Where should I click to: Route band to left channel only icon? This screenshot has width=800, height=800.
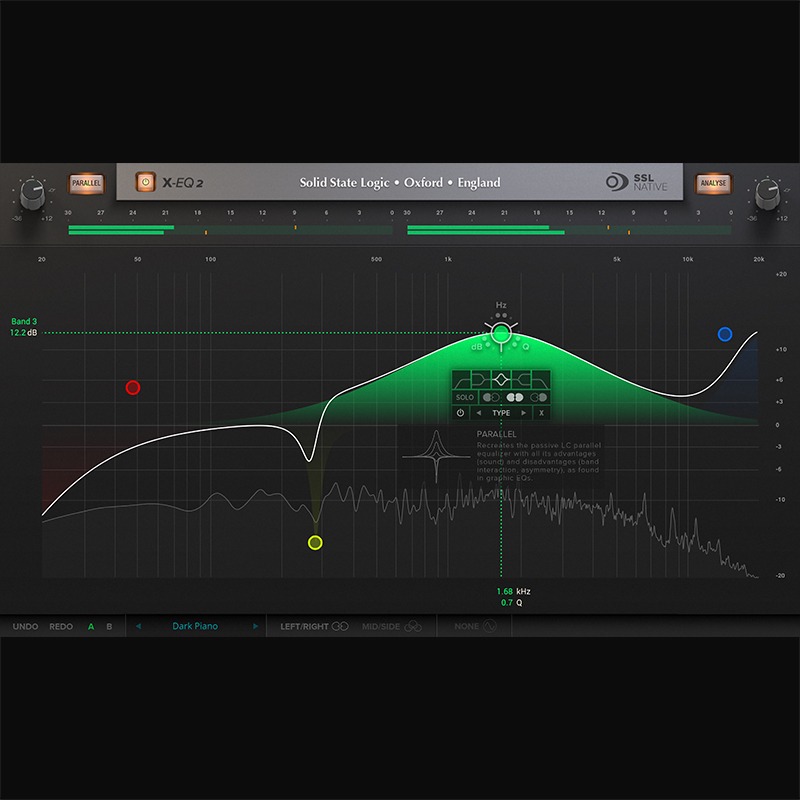(x=491, y=397)
